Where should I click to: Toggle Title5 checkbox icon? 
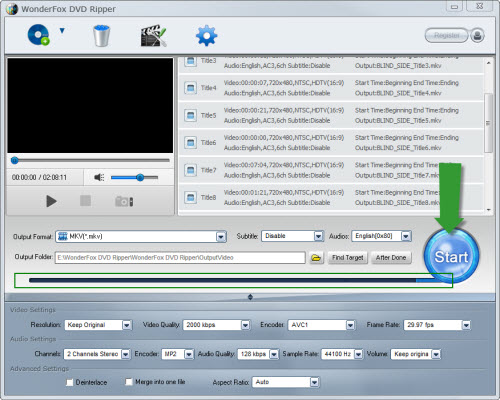click(x=191, y=115)
